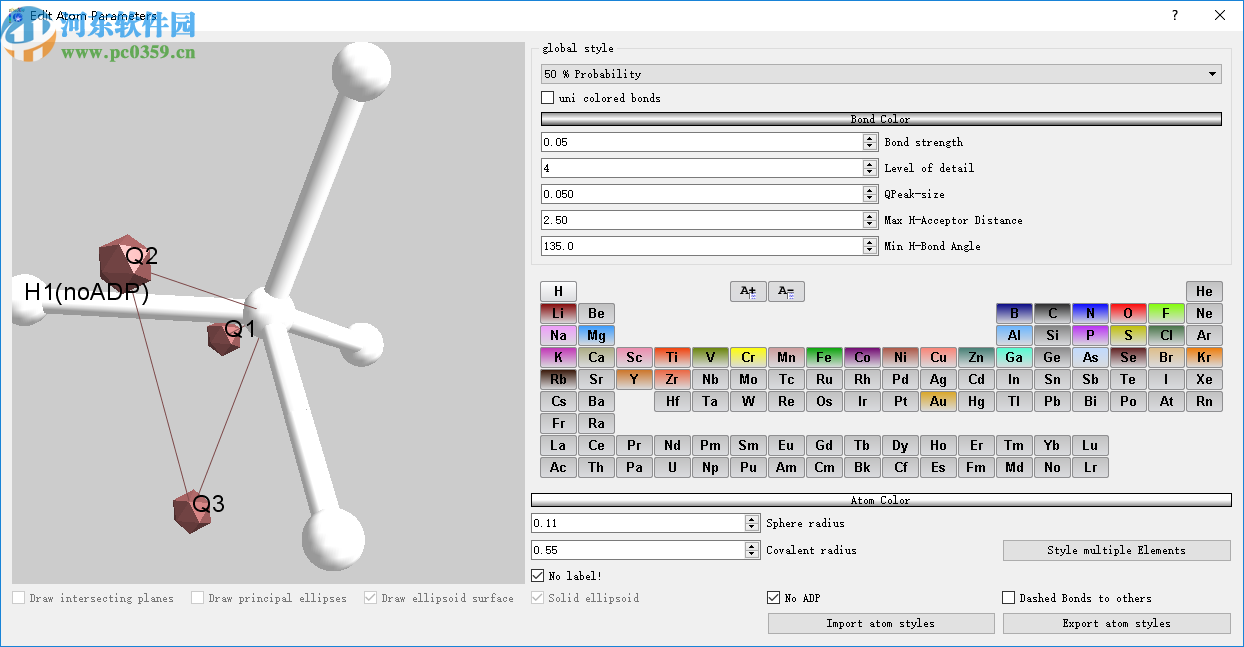Select the Carbon (C) element
1244x647 pixels.
[x=1052, y=313]
